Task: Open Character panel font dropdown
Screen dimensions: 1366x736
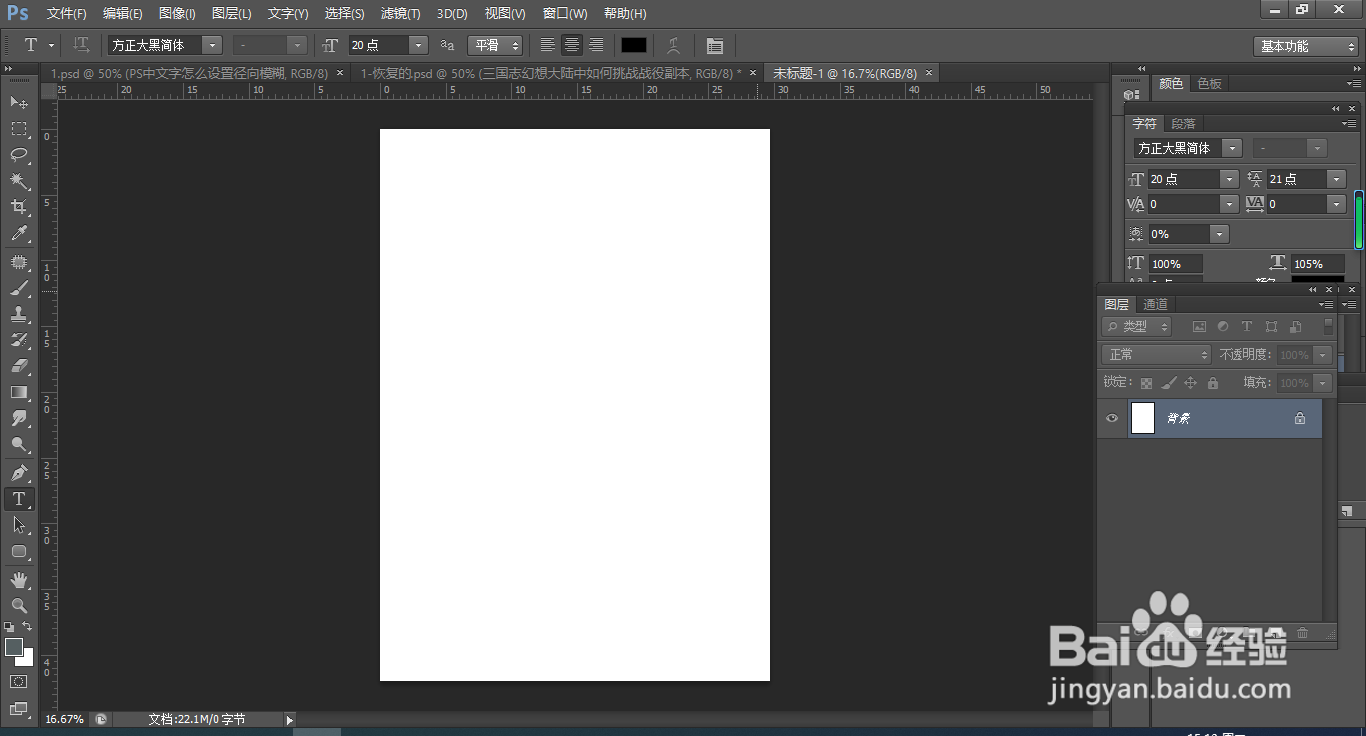Action: [x=1232, y=148]
